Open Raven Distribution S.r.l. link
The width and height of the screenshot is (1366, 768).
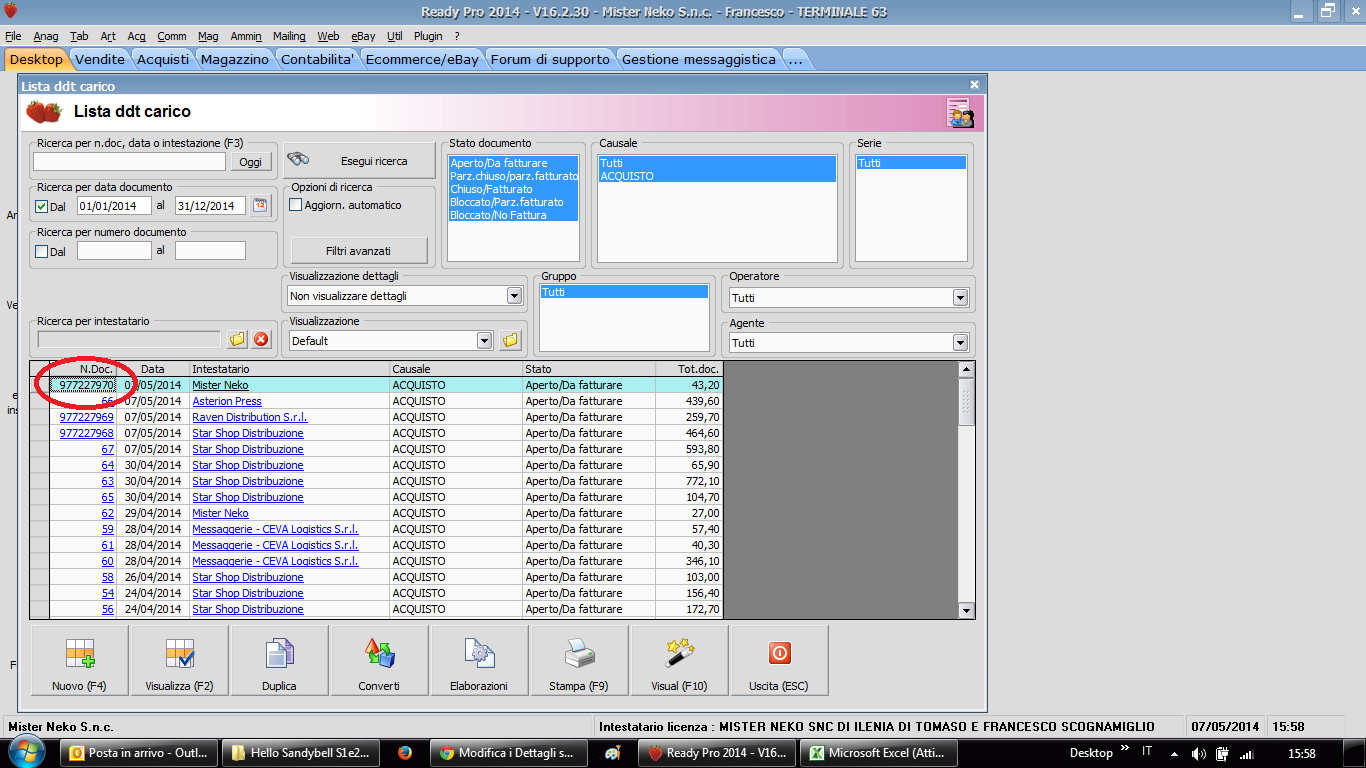pos(250,417)
